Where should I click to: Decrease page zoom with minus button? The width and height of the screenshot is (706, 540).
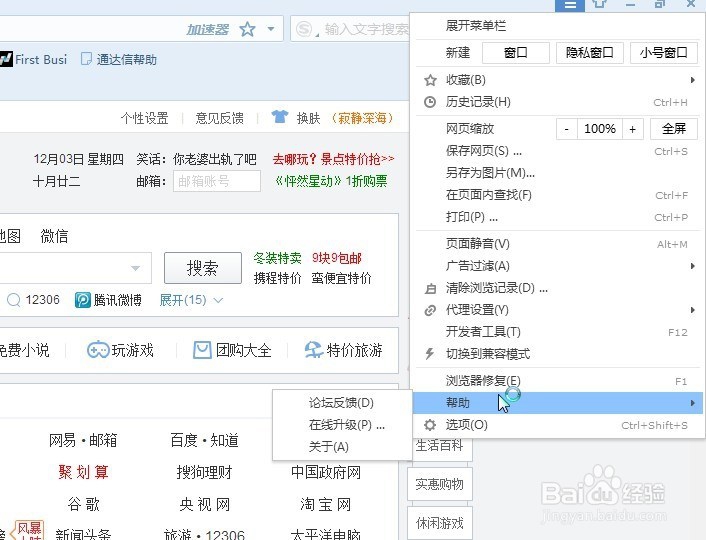(x=566, y=129)
